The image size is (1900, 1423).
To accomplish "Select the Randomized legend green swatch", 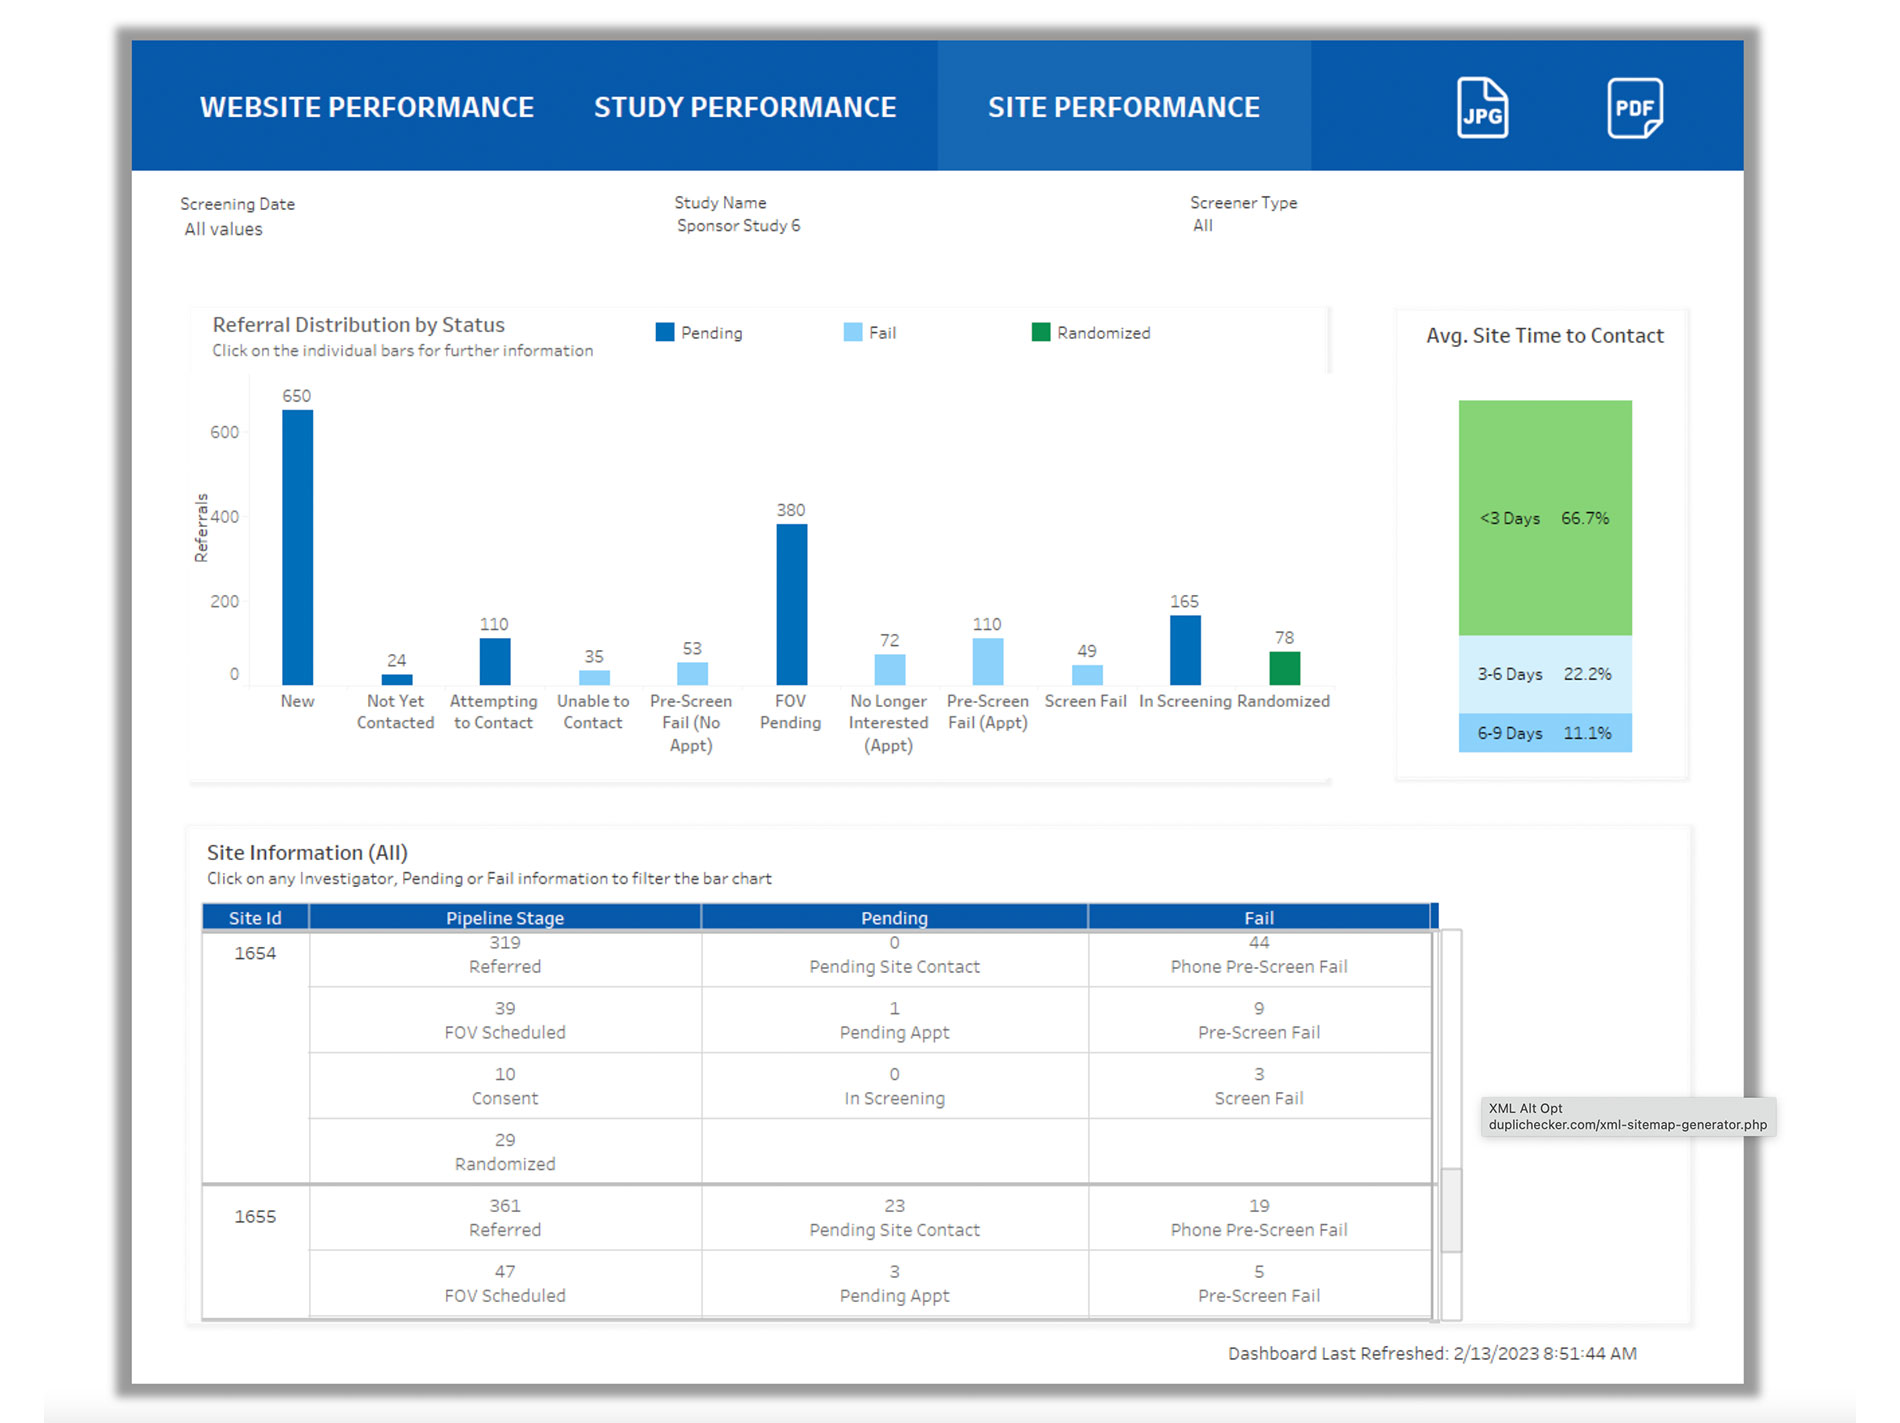I will (x=1040, y=333).
